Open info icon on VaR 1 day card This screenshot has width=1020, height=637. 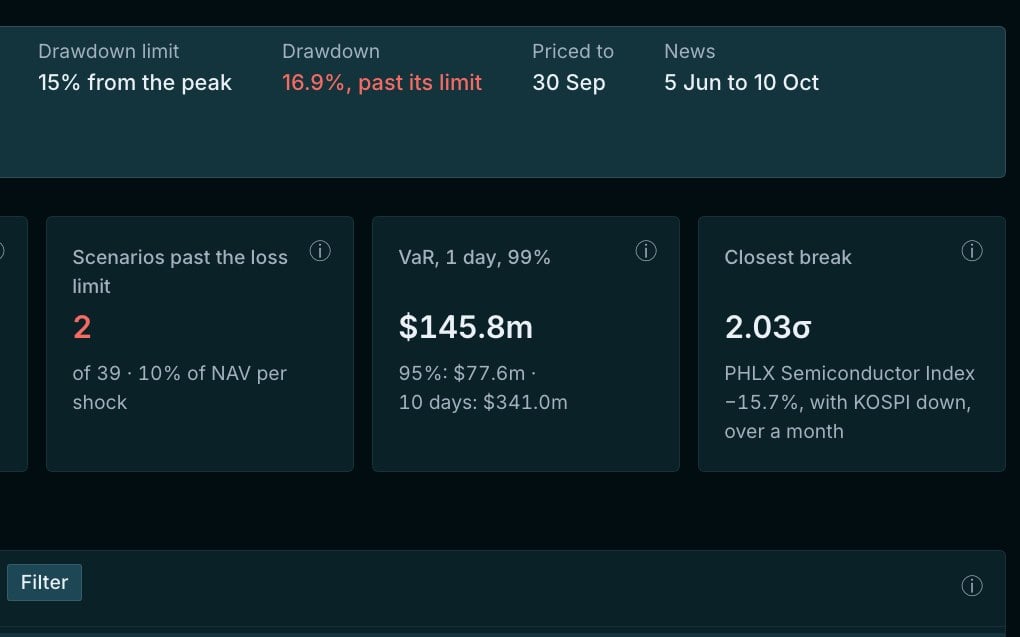click(x=646, y=251)
